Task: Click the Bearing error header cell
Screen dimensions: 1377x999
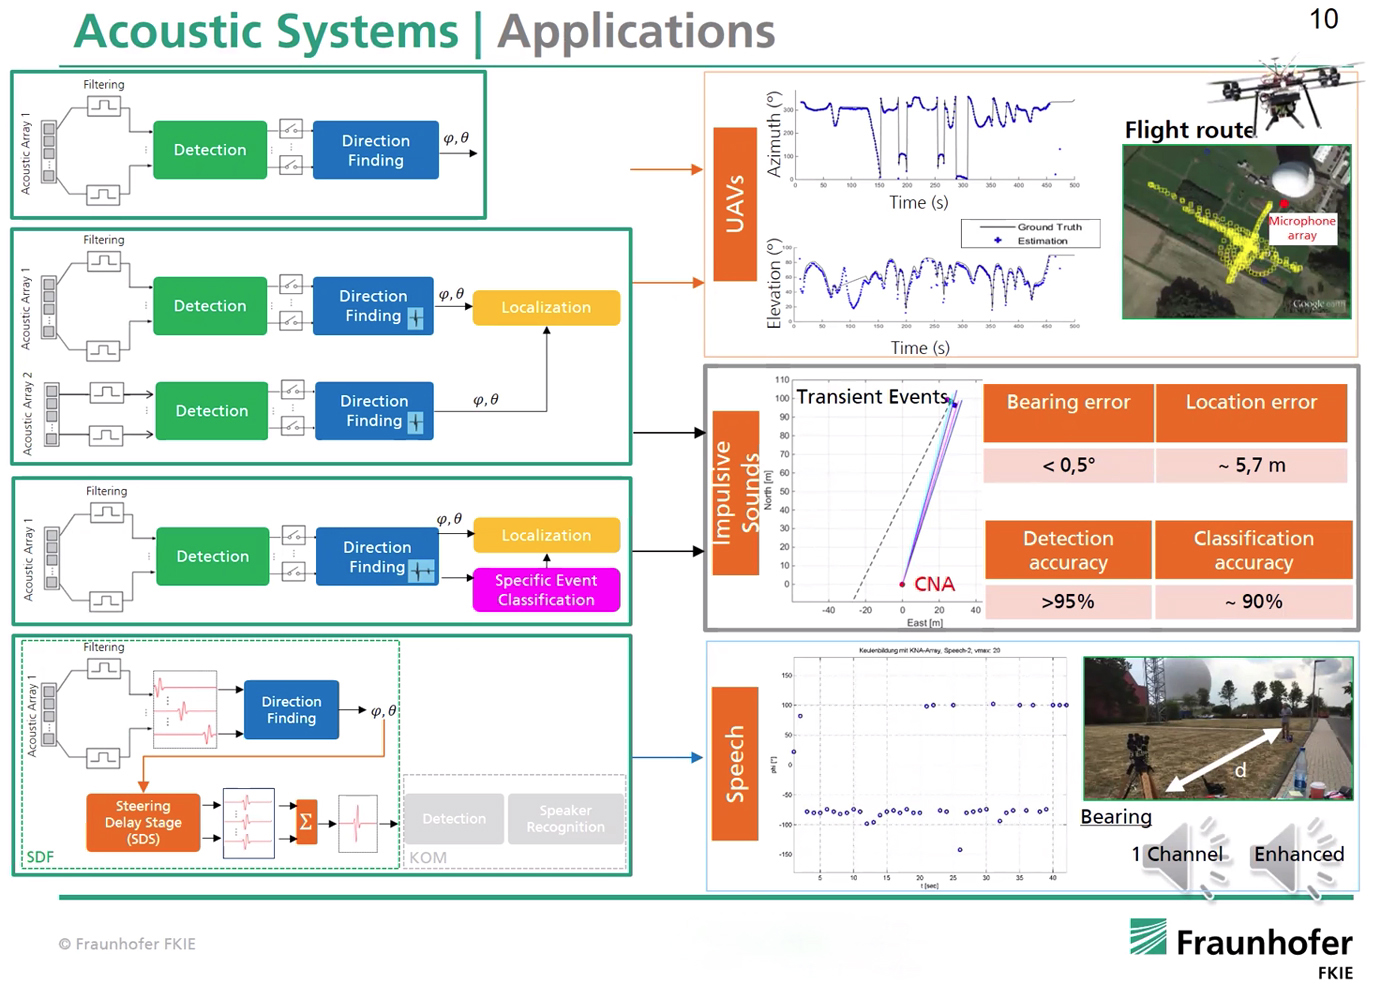Action: tap(1068, 412)
